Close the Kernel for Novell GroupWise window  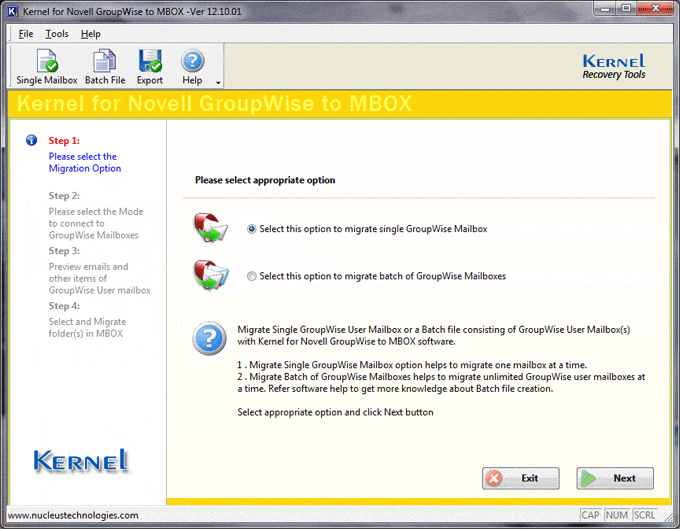[x=655, y=9]
